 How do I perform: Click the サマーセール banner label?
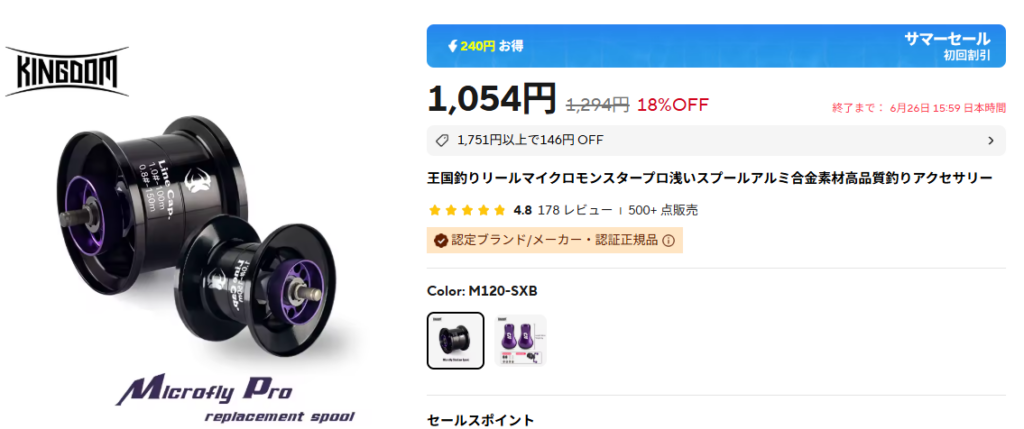[947, 38]
